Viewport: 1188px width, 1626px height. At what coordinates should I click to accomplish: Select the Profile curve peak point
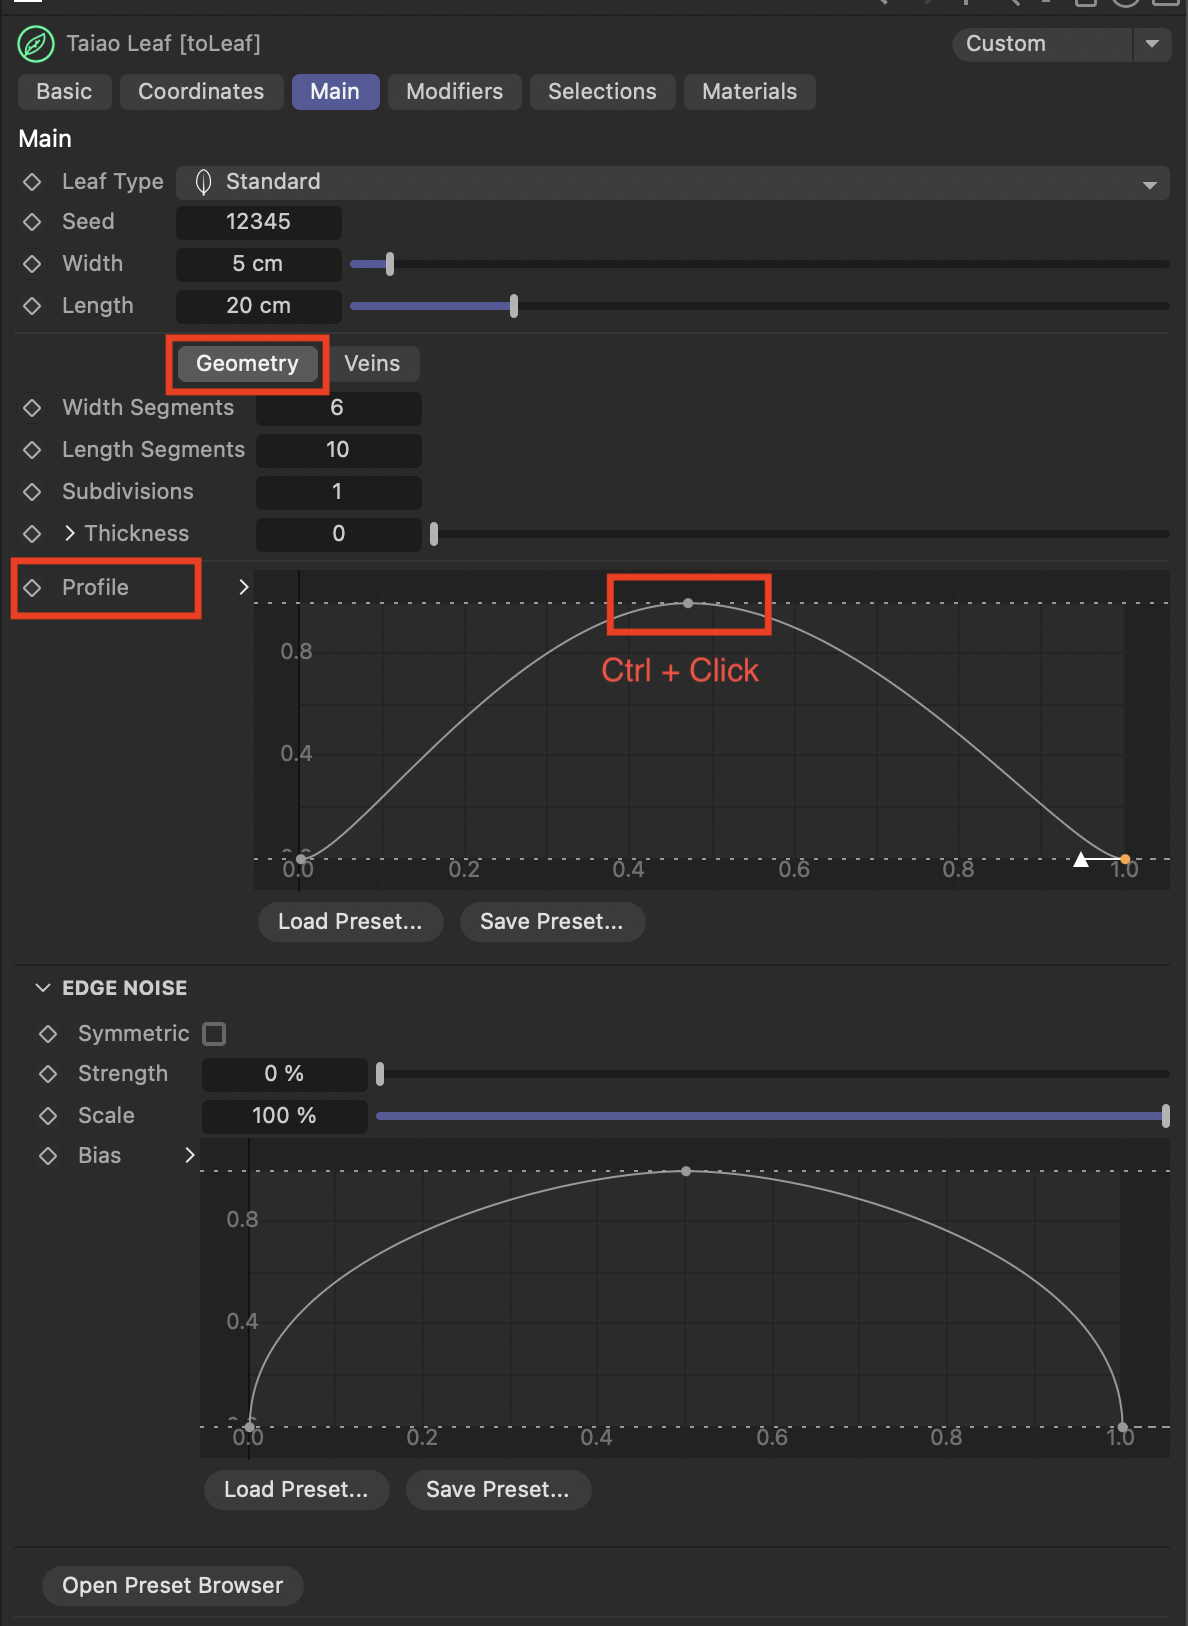point(688,603)
